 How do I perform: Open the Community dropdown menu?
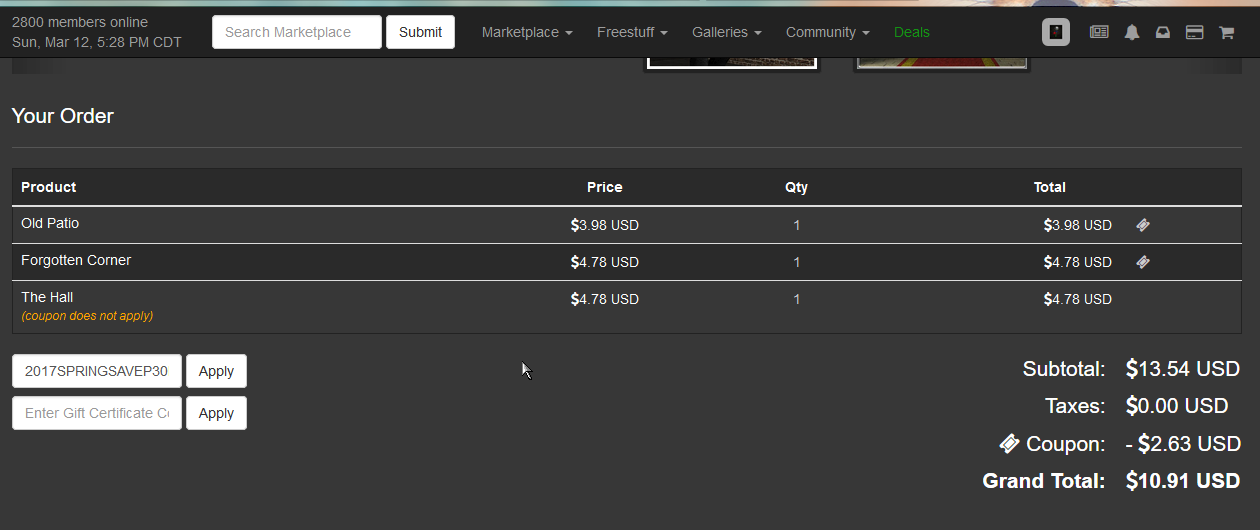tap(828, 32)
